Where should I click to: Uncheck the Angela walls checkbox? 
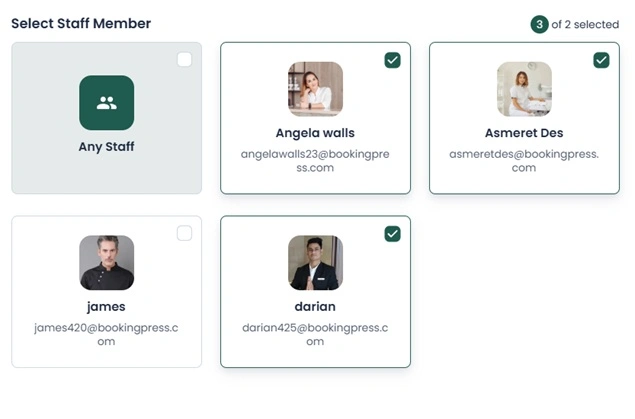[x=392, y=60]
